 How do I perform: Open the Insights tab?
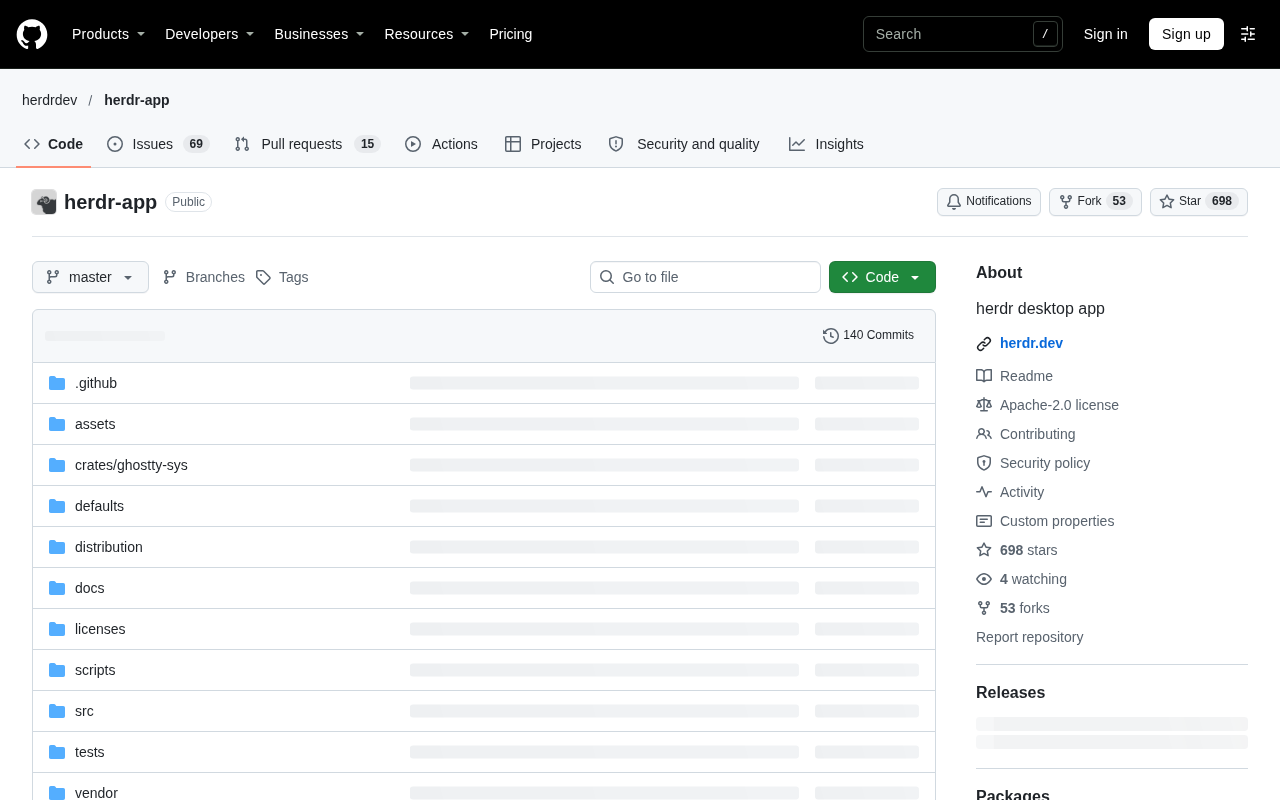[x=826, y=144]
